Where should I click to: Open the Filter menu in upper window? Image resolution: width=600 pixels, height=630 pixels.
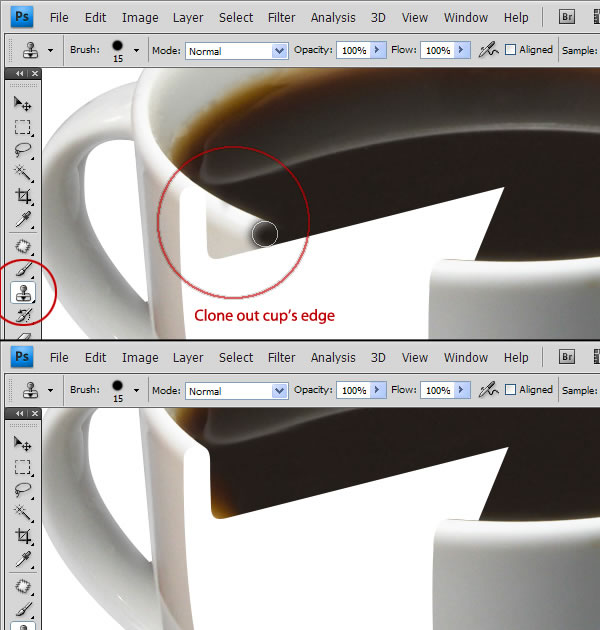pyautogui.click(x=281, y=18)
